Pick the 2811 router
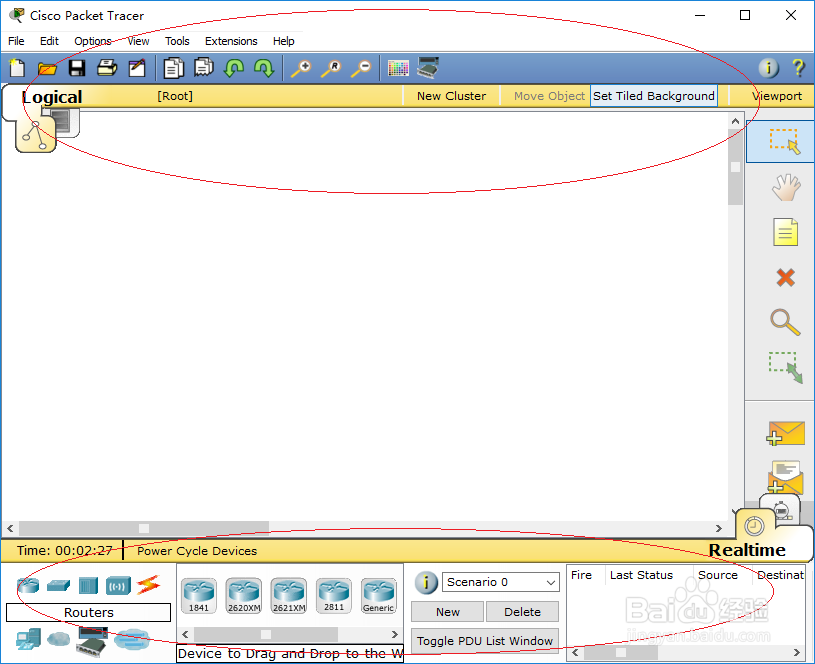Image resolution: width=815 pixels, height=664 pixels. click(x=334, y=596)
